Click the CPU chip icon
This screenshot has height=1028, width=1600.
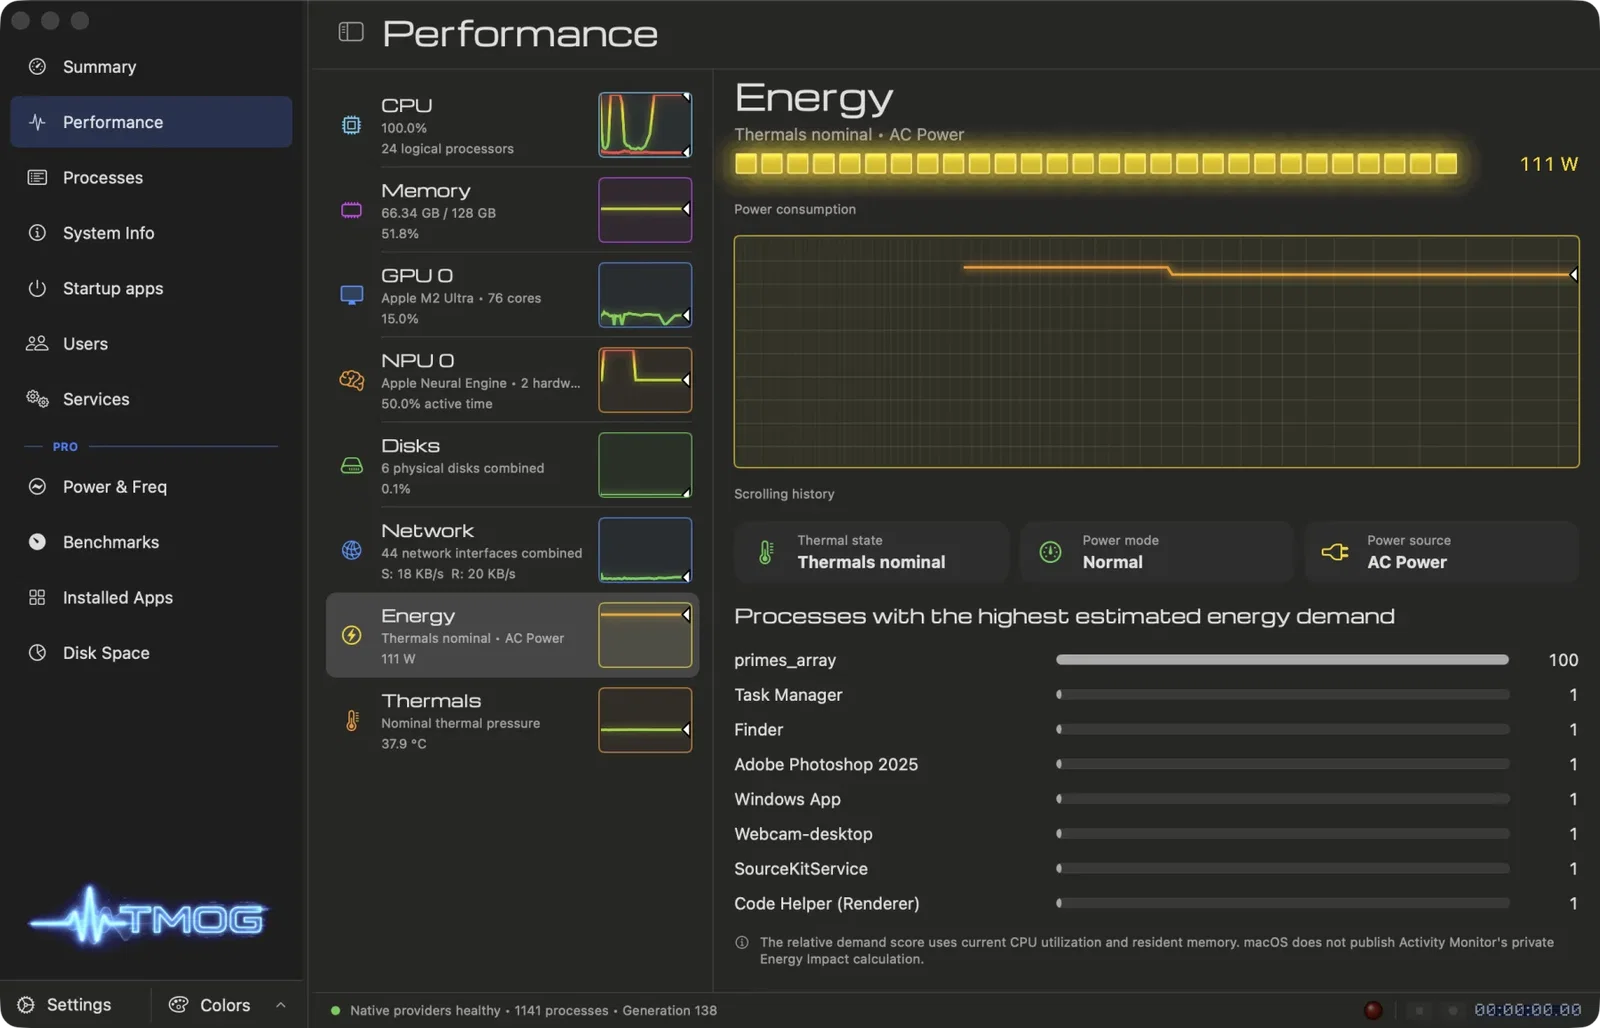pyautogui.click(x=351, y=125)
